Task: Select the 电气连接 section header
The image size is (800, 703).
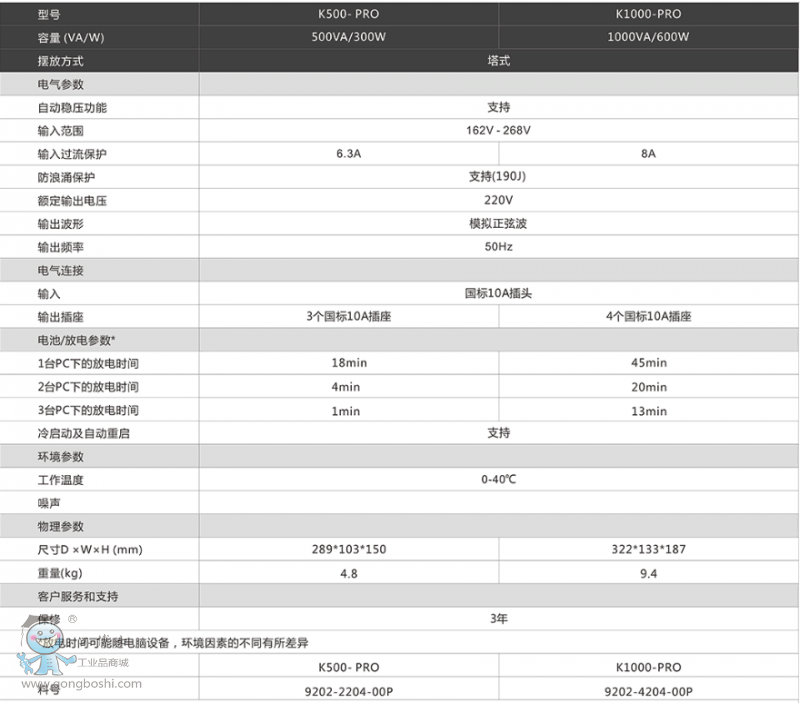Action: (x=60, y=271)
